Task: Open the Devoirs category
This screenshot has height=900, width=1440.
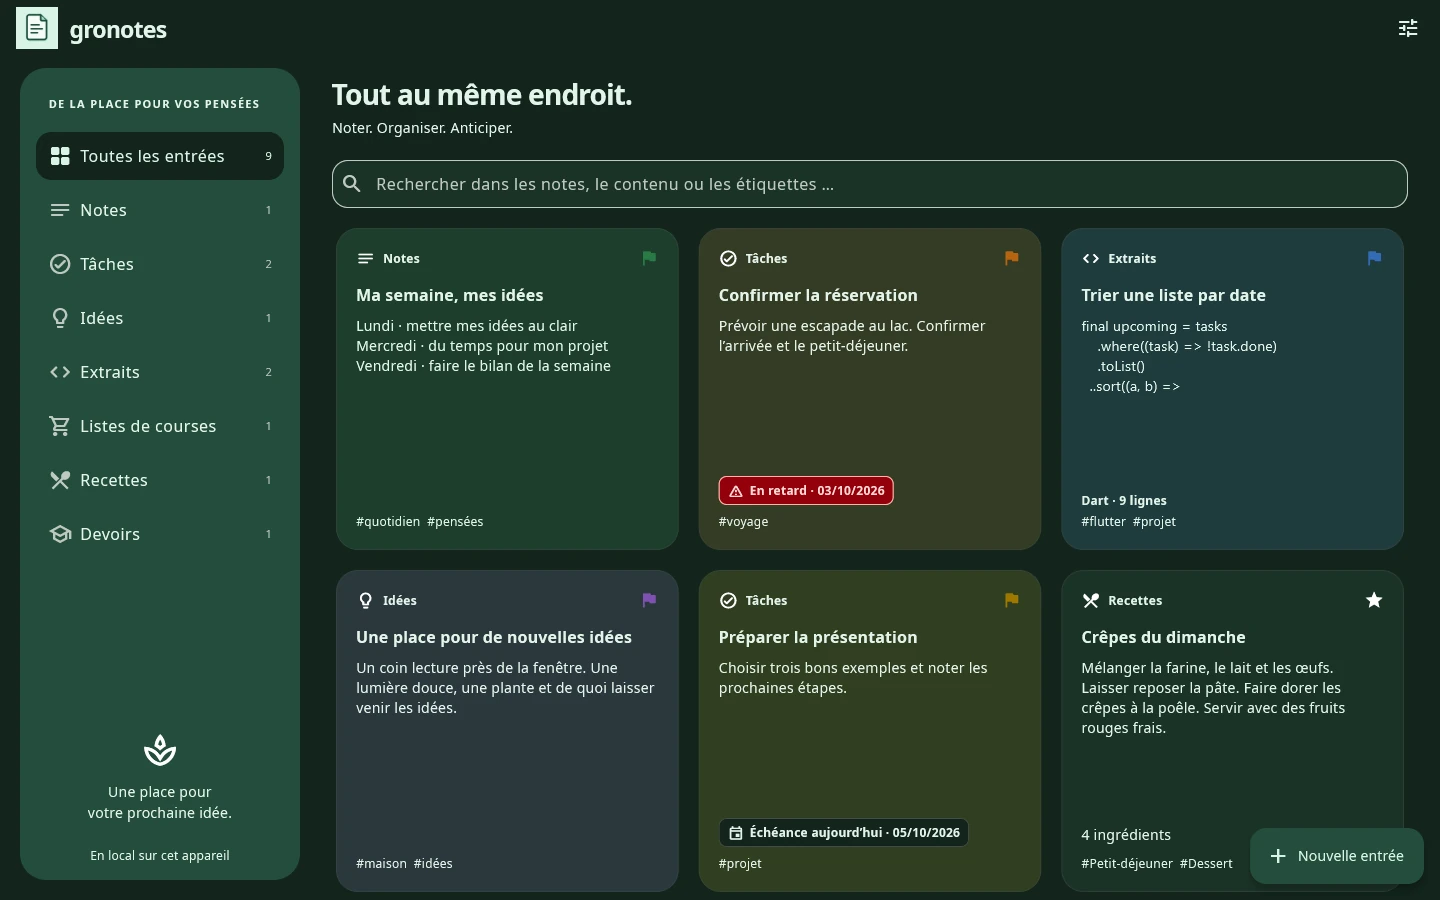Action: (x=160, y=534)
